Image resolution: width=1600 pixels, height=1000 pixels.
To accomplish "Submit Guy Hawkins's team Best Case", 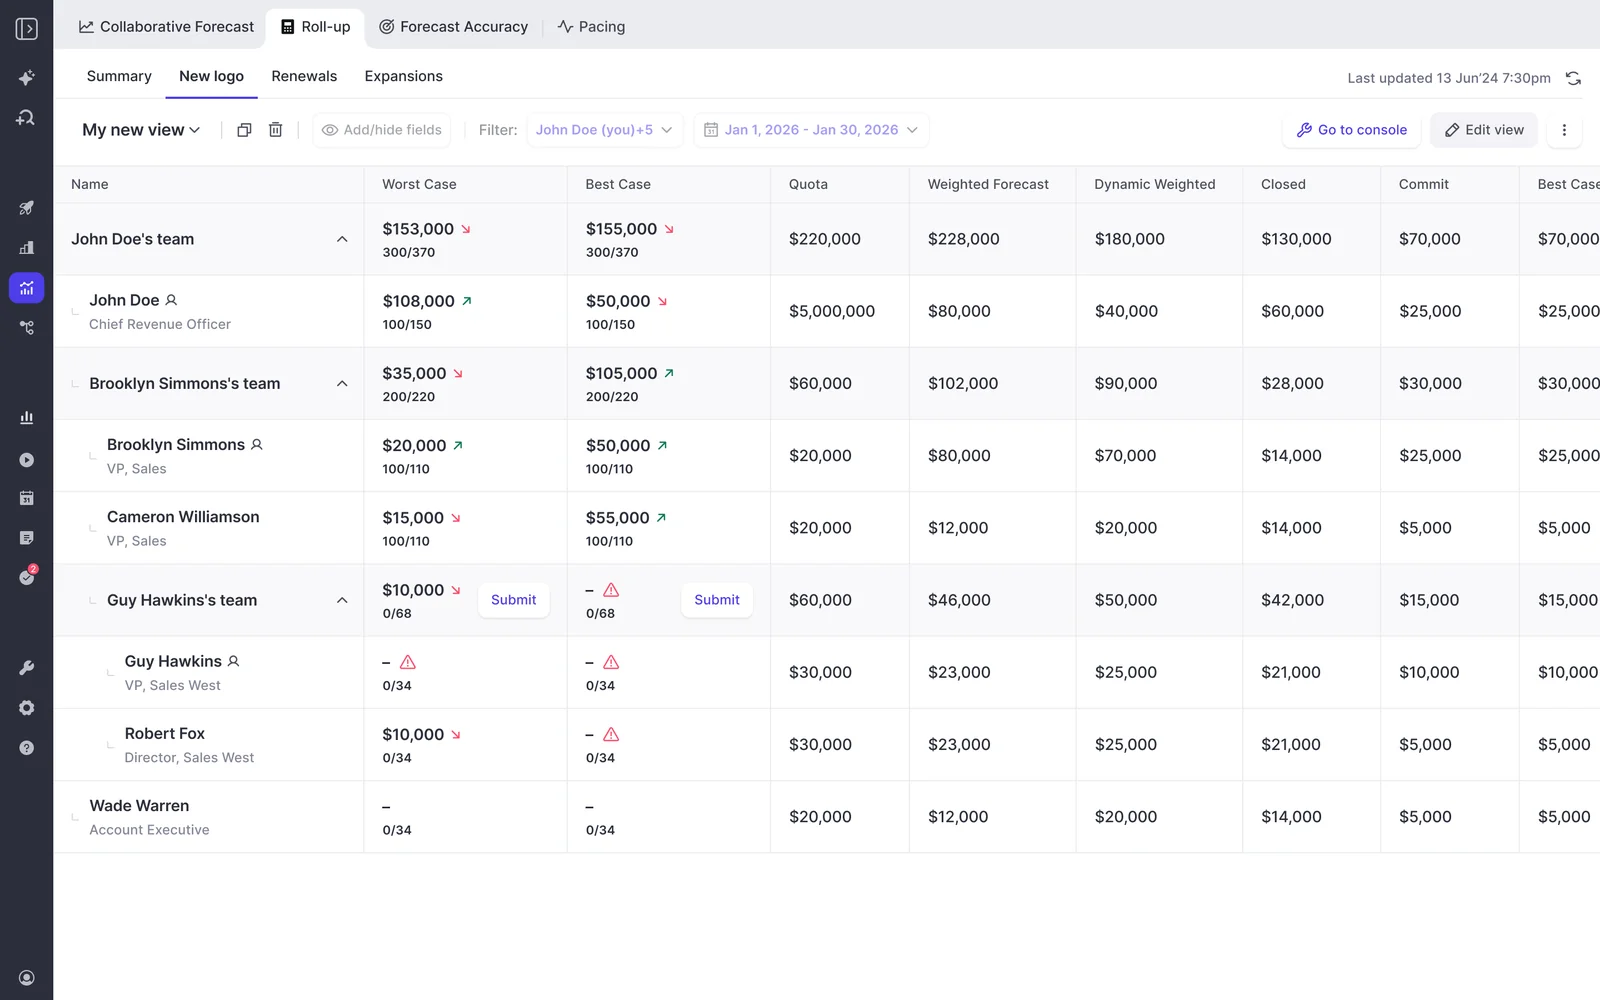I will [x=717, y=600].
